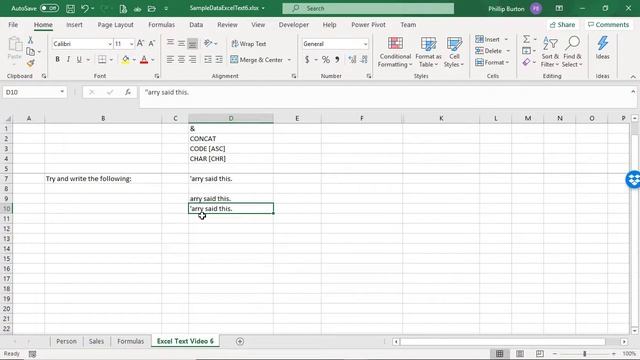Center text horizontally
This screenshot has width=640, height=360.
coord(181,60)
